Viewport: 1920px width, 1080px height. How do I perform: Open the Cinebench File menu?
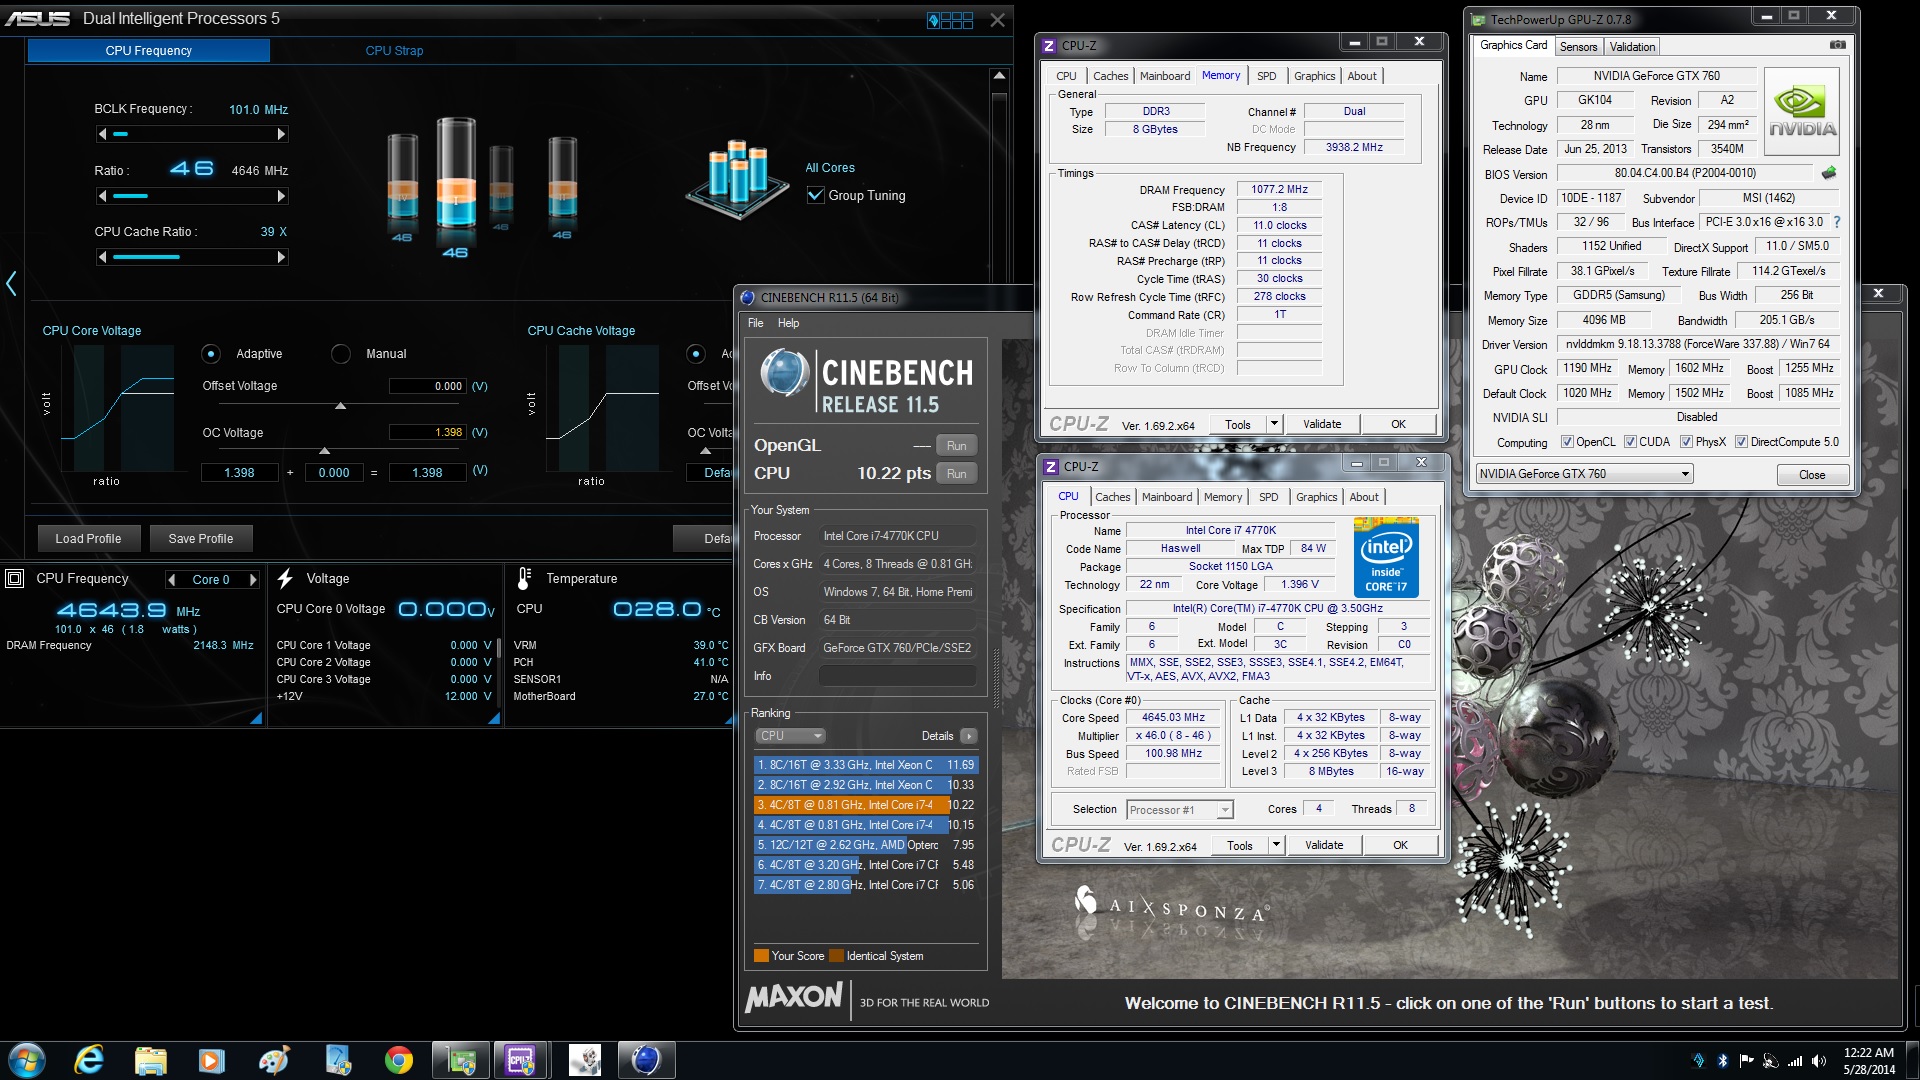pyautogui.click(x=755, y=323)
